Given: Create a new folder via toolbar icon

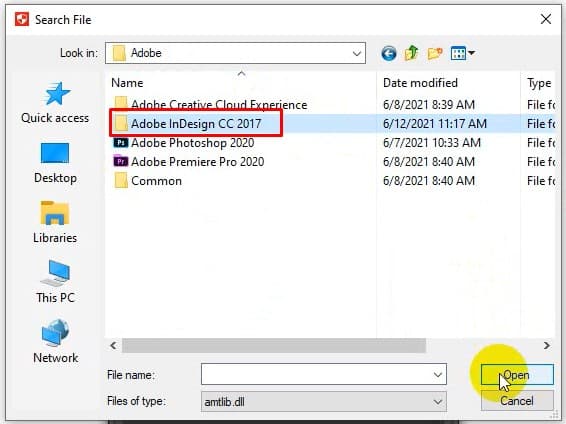Looking at the screenshot, I should pyautogui.click(x=435, y=54).
